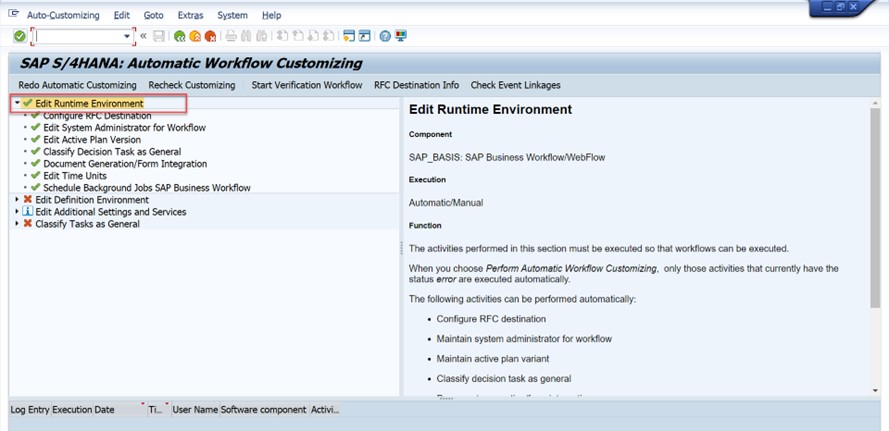The height and width of the screenshot is (431, 889).
Task: Click the green Enter checkmark icon
Action: click(20, 36)
